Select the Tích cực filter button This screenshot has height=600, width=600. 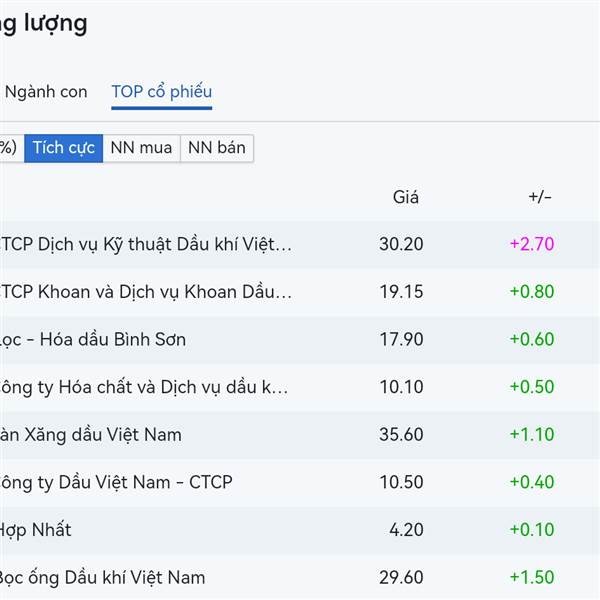point(64,148)
